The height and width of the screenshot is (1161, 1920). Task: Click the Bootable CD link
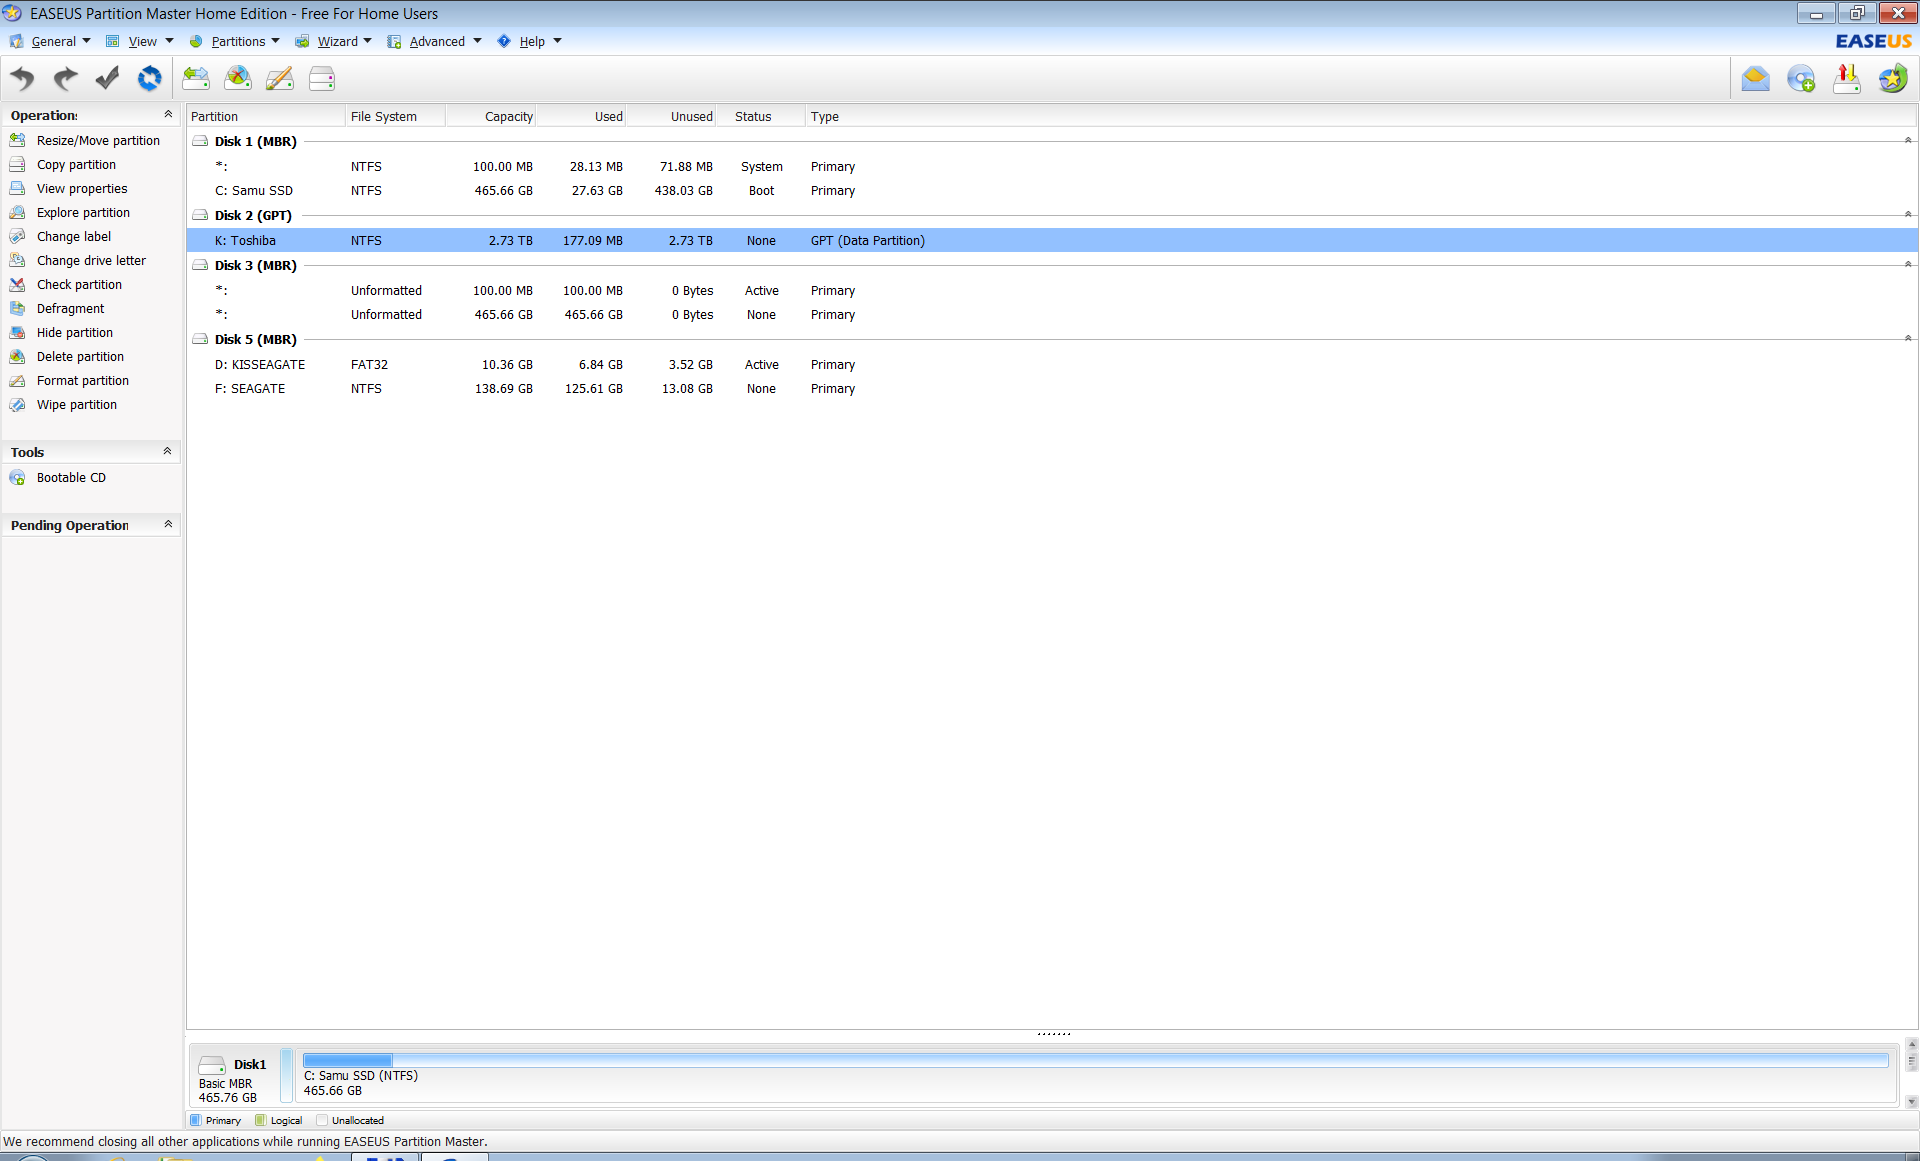71,477
